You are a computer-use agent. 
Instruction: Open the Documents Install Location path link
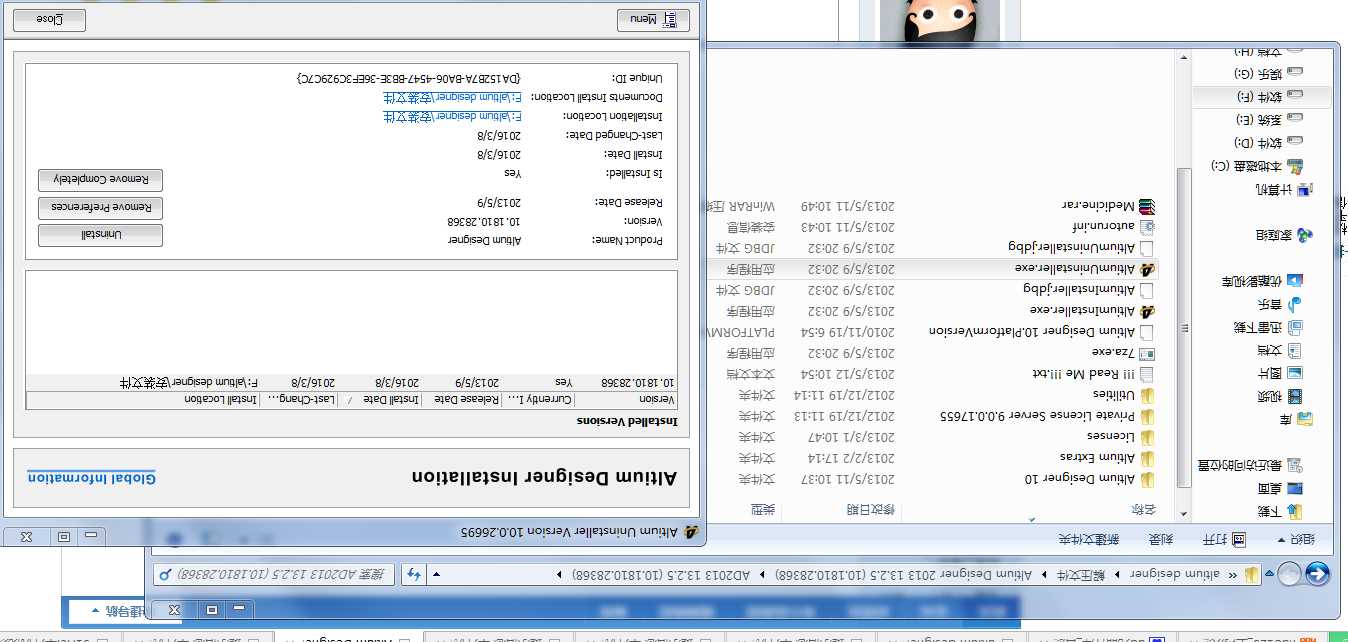pos(452,97)
